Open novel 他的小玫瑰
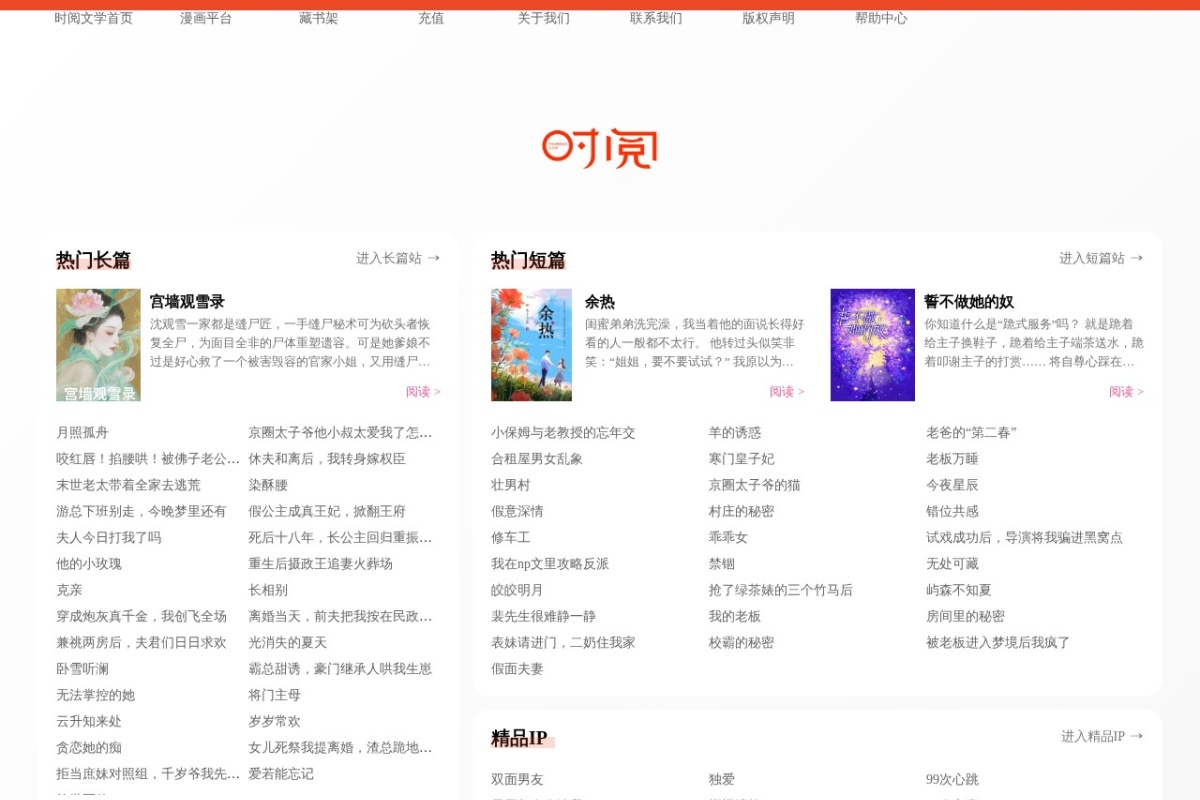 89,564
